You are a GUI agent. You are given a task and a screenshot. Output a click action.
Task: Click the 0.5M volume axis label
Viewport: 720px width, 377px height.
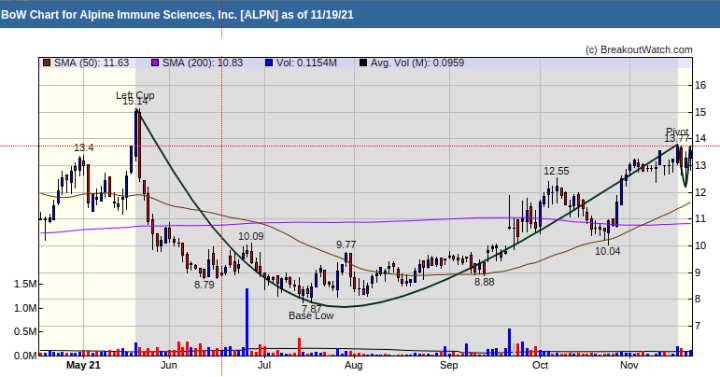25,332
